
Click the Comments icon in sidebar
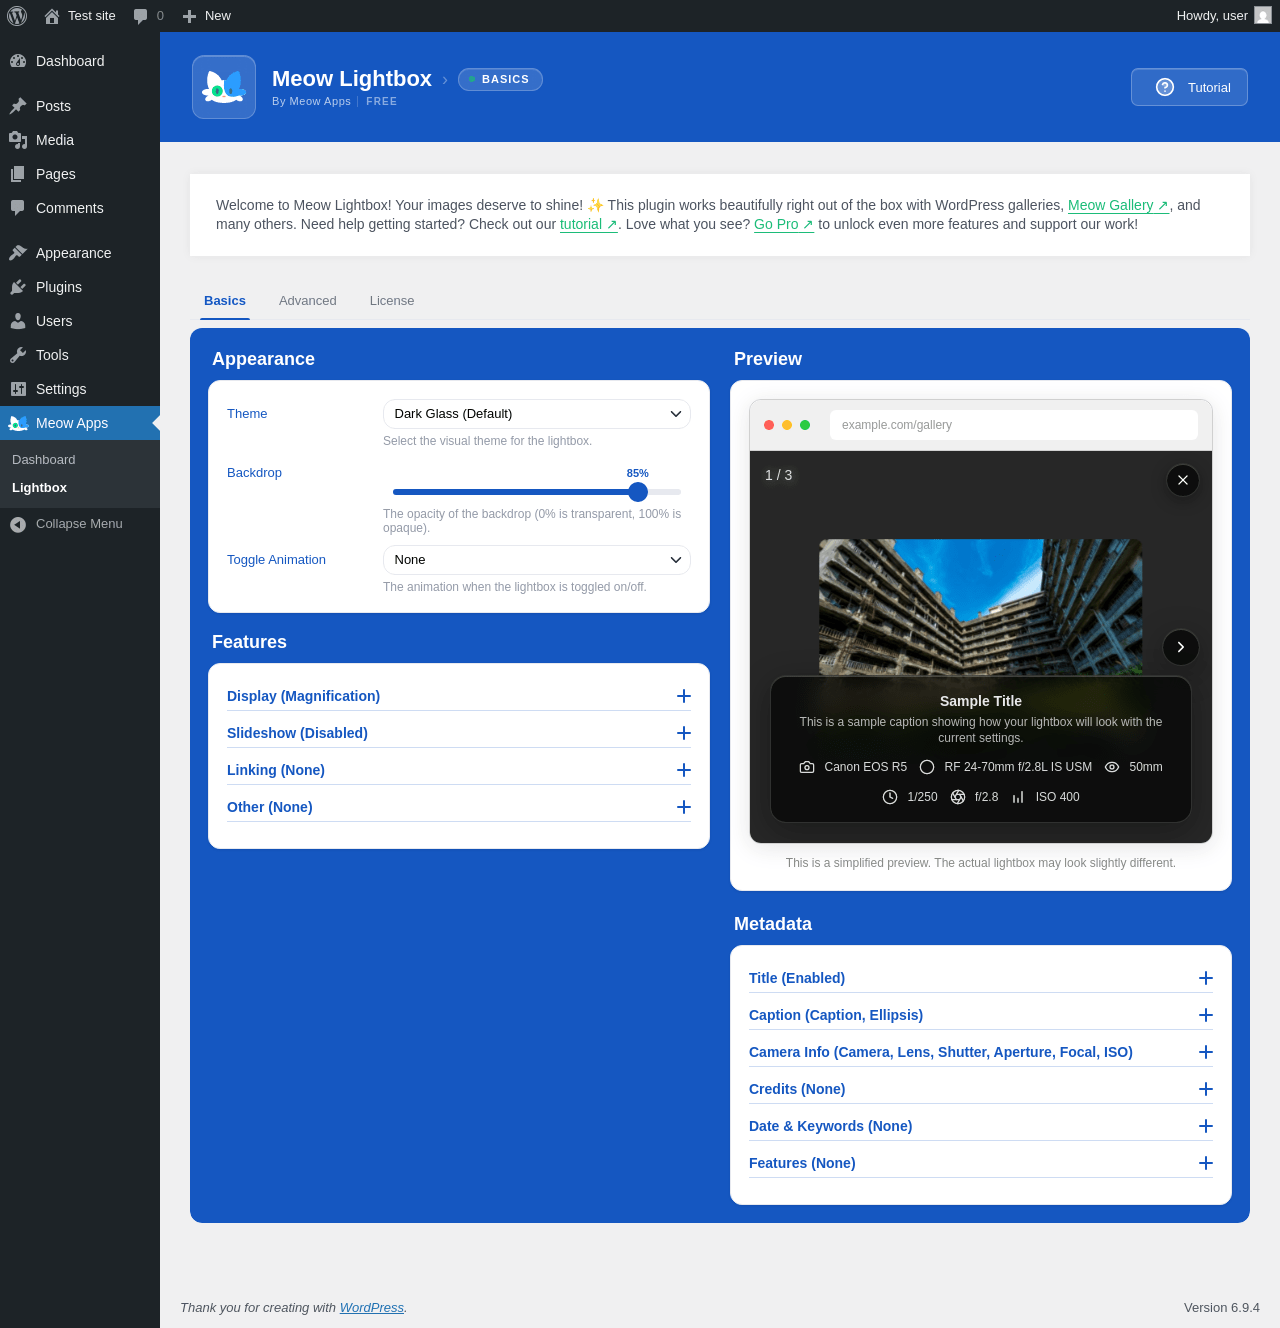click(18, 208)
